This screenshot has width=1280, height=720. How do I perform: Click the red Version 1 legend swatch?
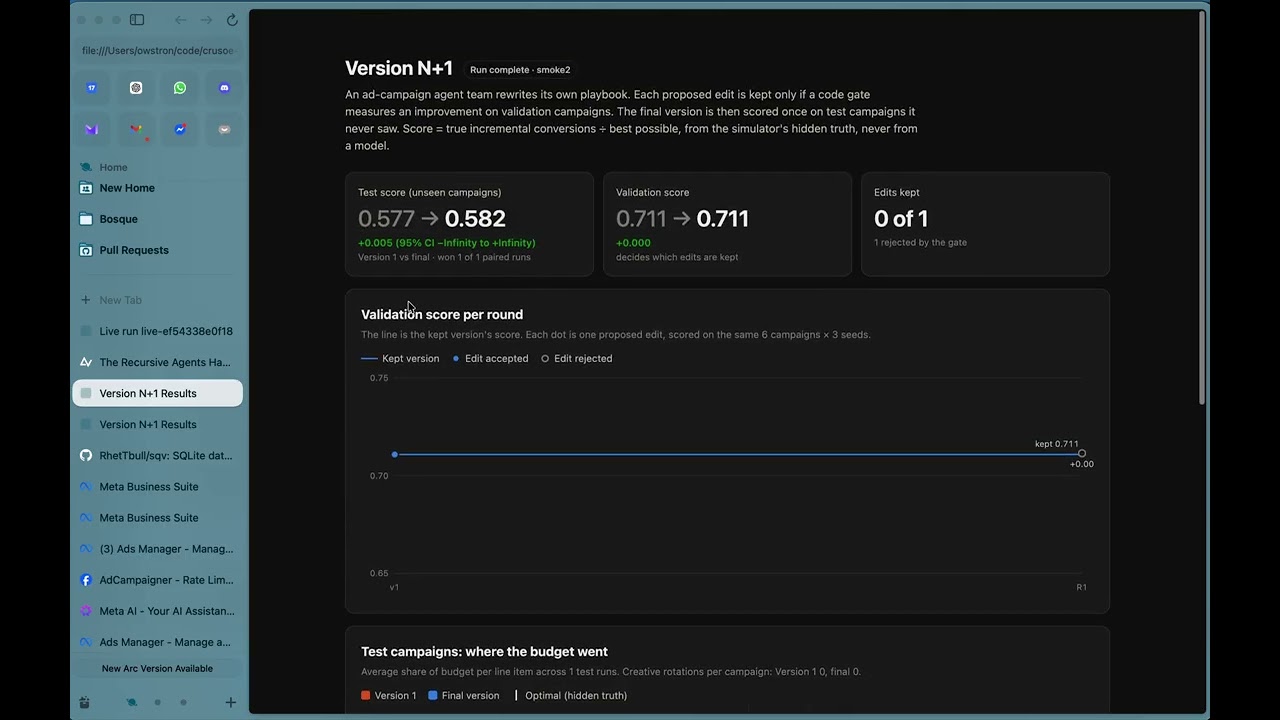click(366, 695)
